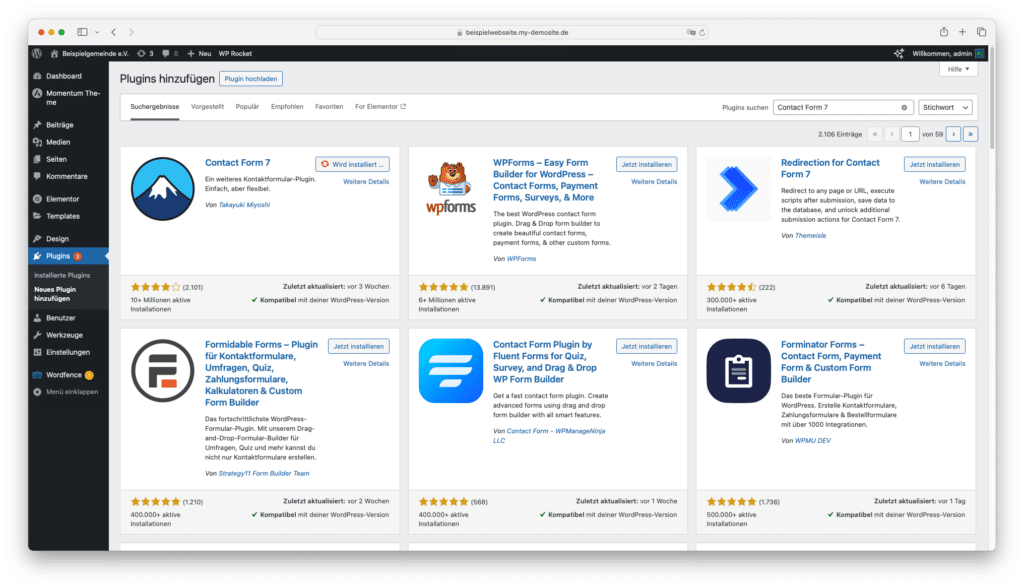1024x588 pixels.
Task: Toggle the browser sidebar
Action: point(82,32)
